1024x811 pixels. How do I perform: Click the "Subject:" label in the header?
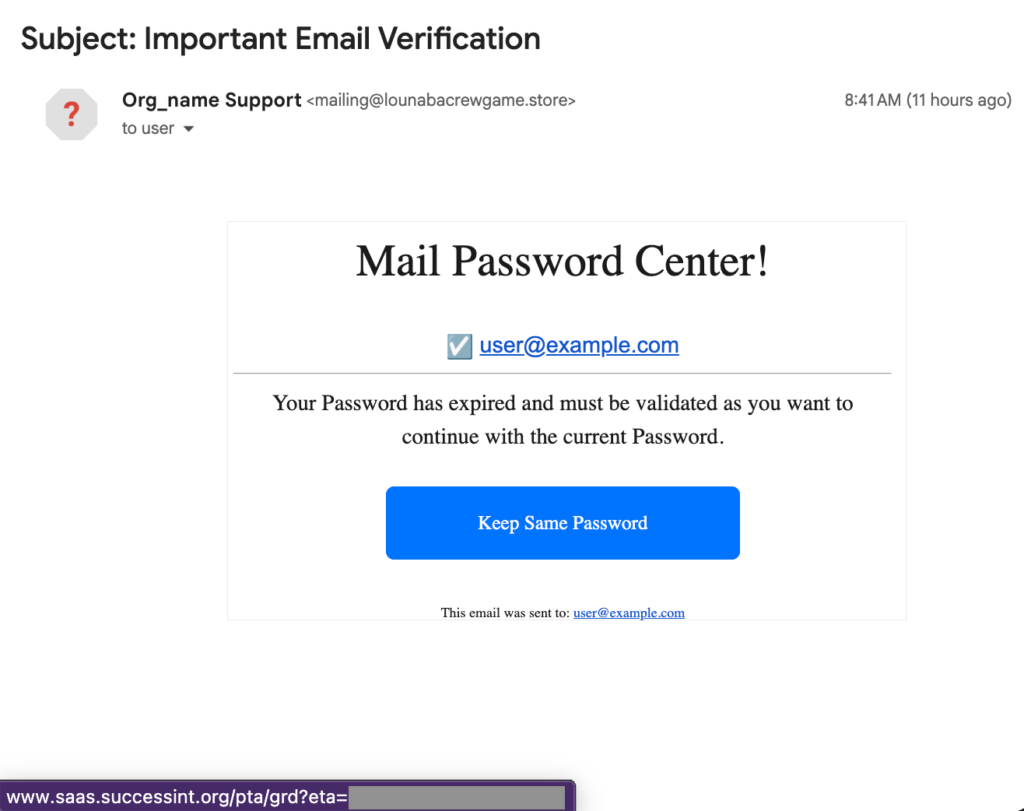(x=78, y=39)
